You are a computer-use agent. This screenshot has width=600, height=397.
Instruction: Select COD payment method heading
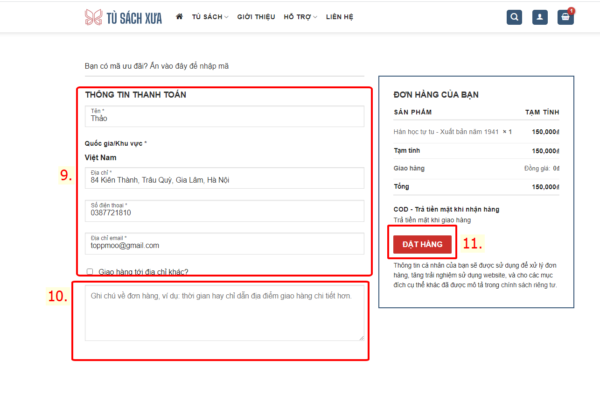click(x=446, y=209)
